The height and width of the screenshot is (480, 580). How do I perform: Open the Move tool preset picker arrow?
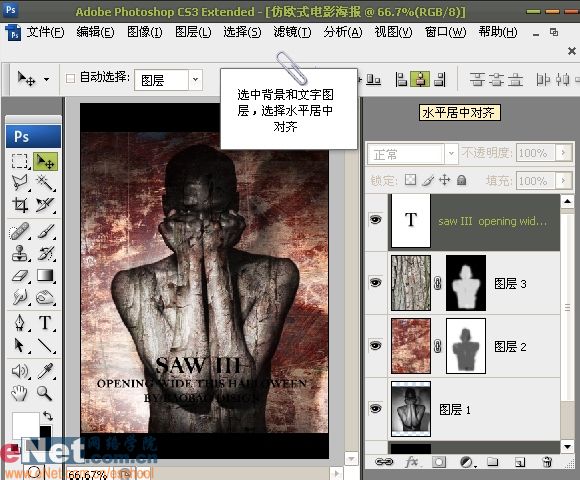46,79
